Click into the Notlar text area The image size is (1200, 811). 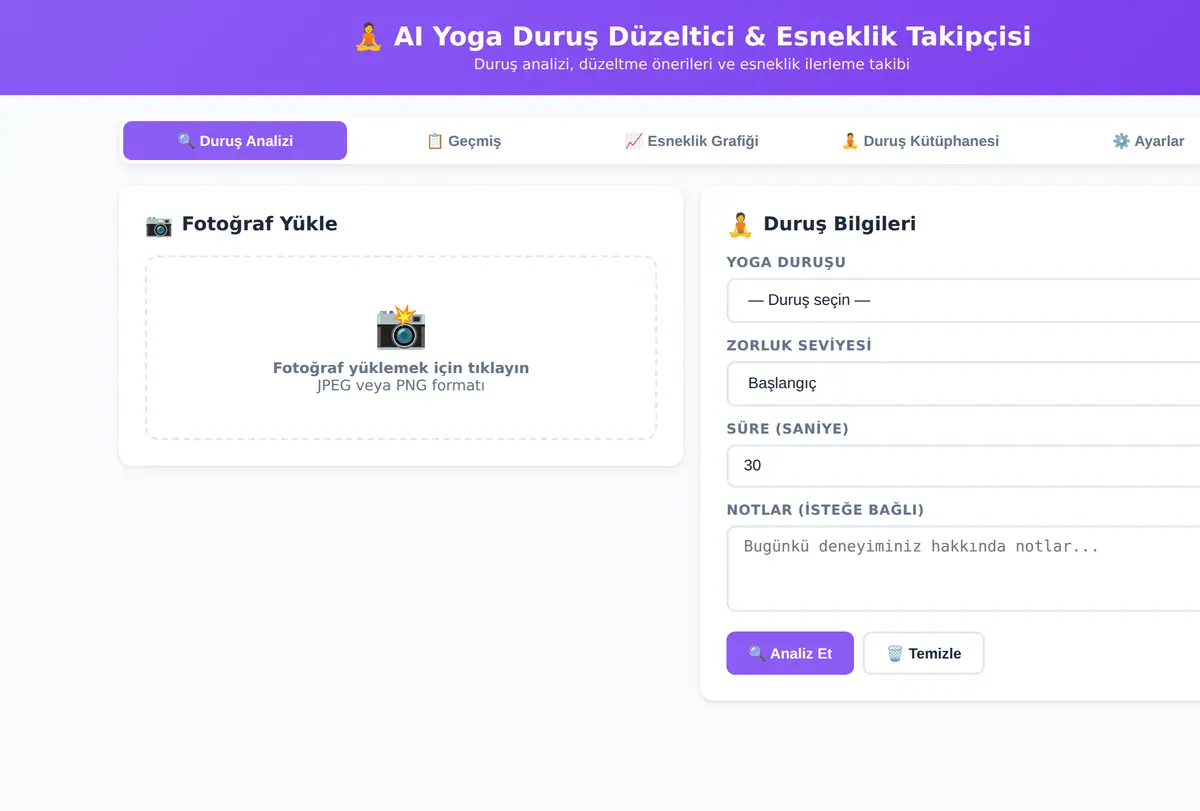pos(963,568)
